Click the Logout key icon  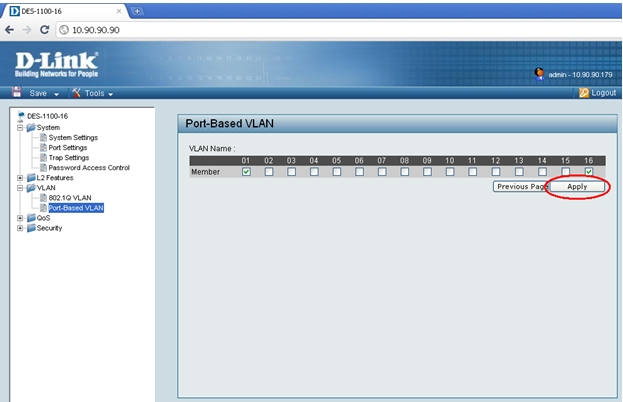click(x=584, y=93)
